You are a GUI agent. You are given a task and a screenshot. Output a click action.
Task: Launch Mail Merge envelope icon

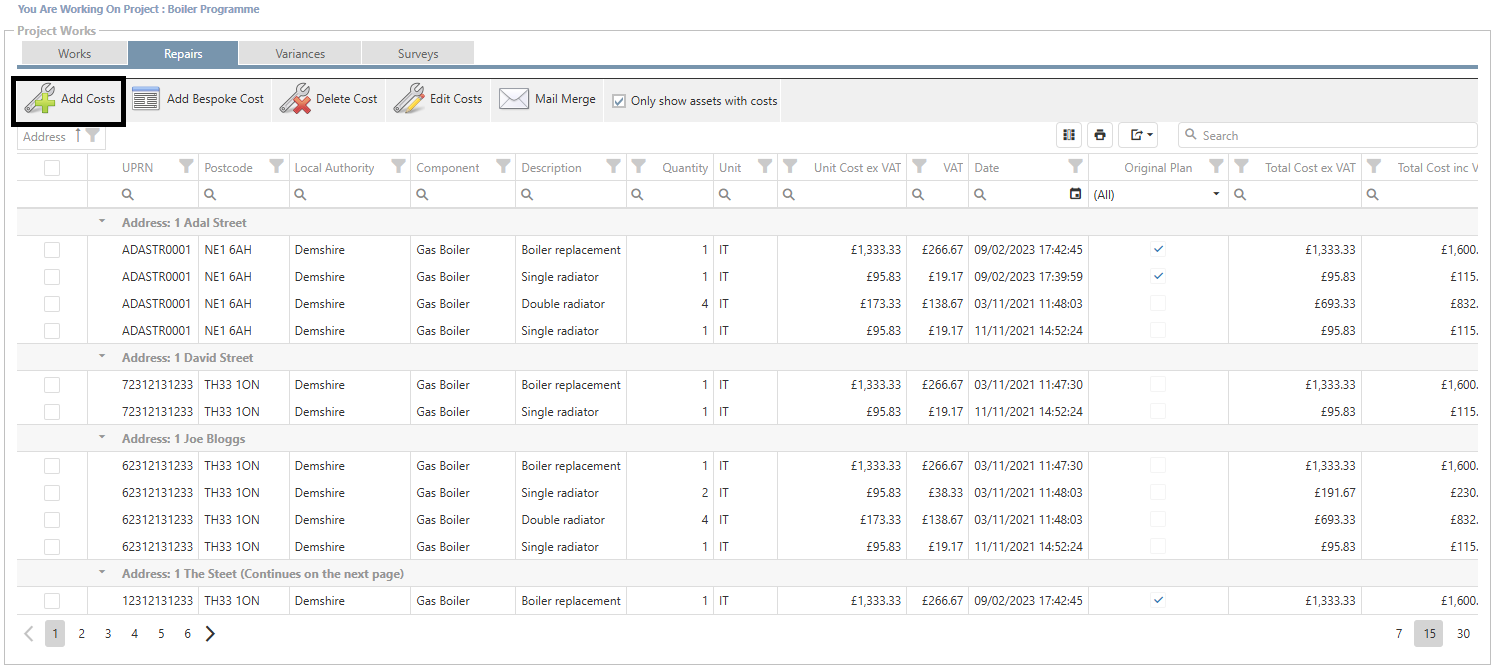pos(513,99)
